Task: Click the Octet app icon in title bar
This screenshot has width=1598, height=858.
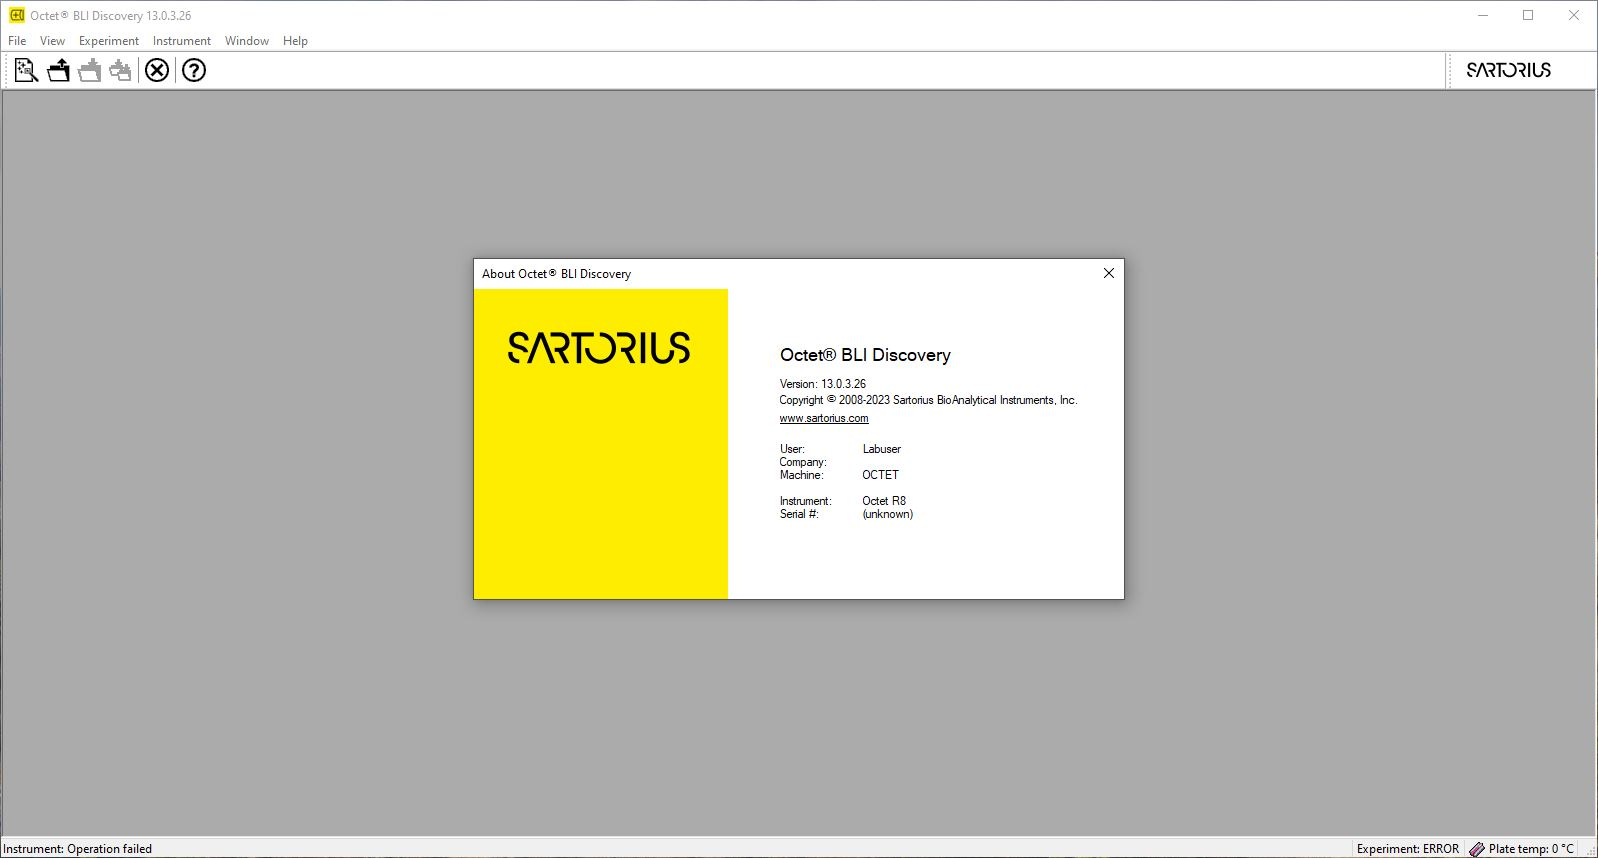Action: [17, 15]
